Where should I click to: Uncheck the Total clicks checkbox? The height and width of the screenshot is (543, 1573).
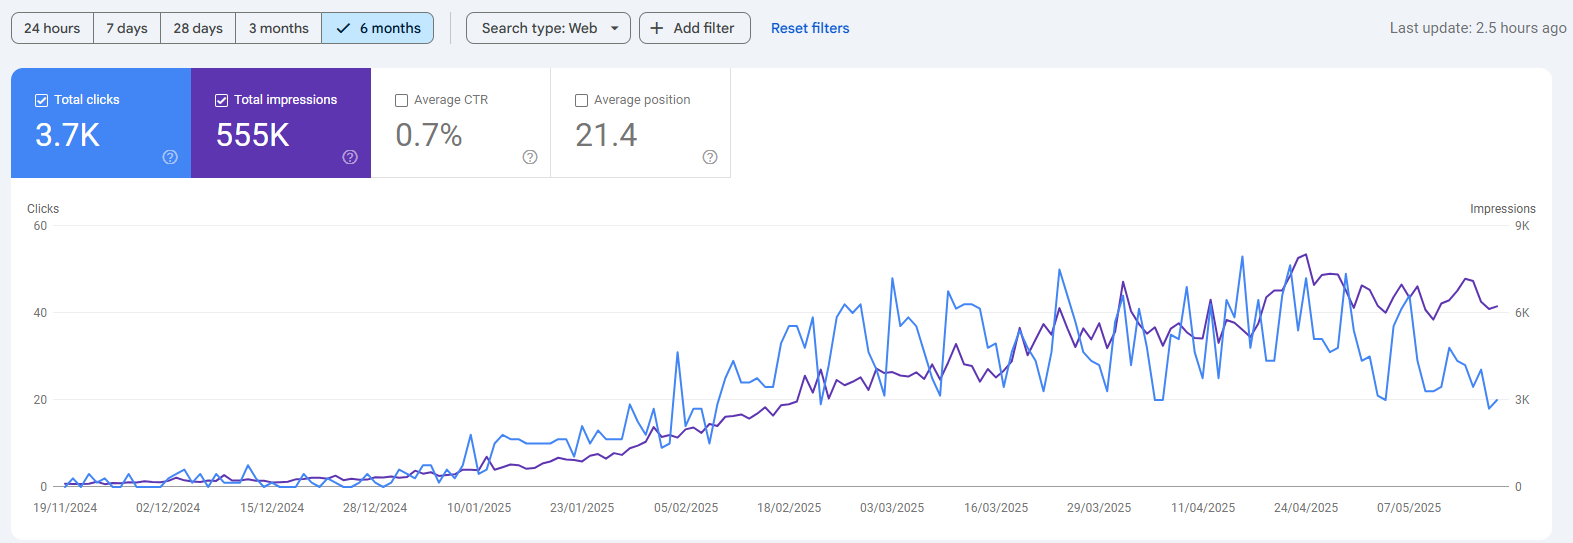point(42,100)
